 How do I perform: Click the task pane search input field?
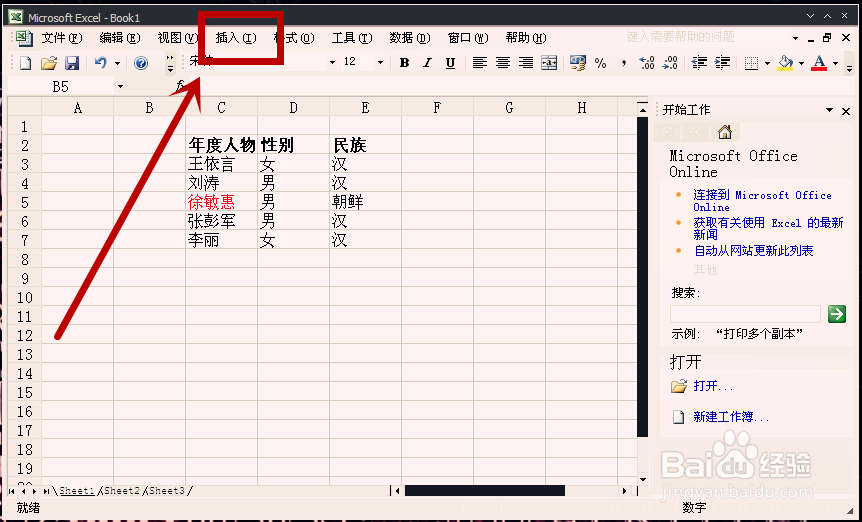[745, 314]
